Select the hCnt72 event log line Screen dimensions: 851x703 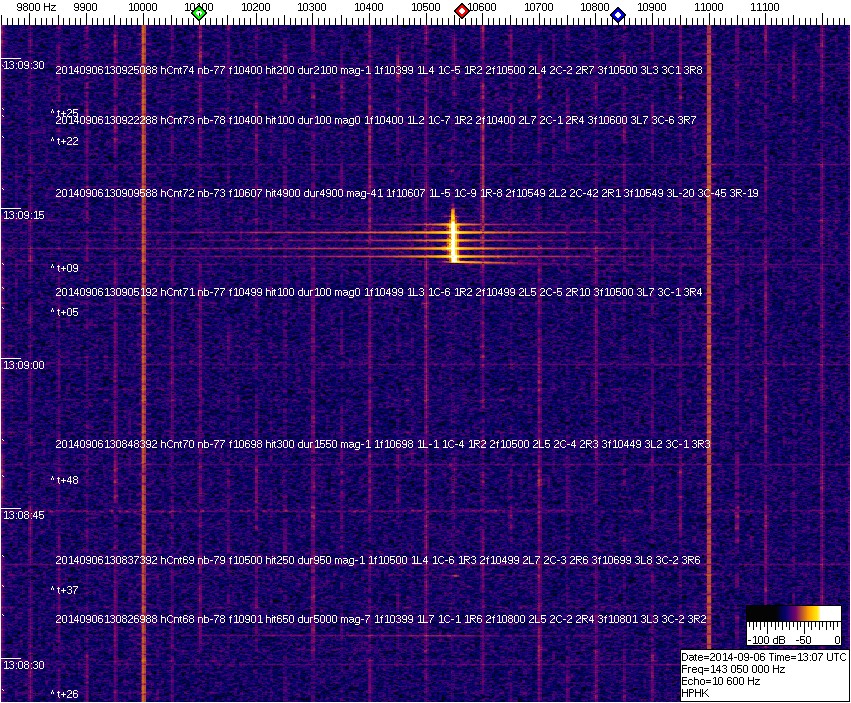coord(406,193)
